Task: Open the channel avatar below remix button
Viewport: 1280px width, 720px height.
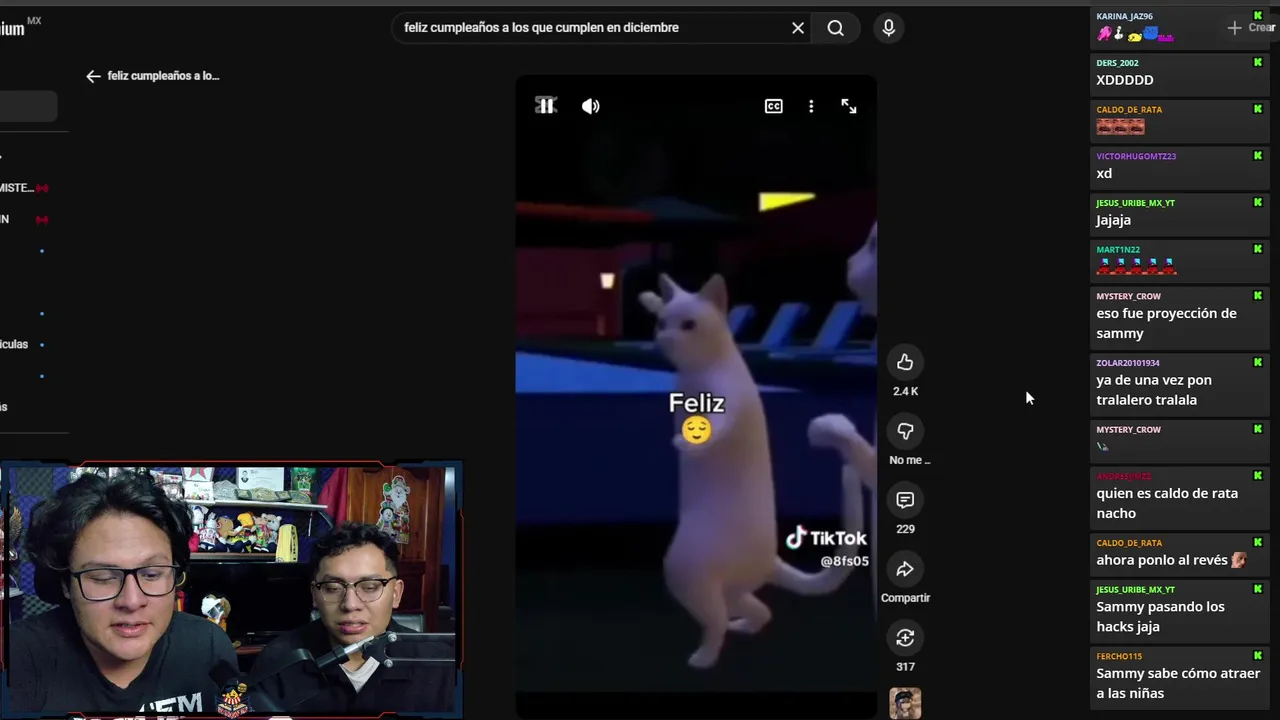Action: tap(905, 703)
